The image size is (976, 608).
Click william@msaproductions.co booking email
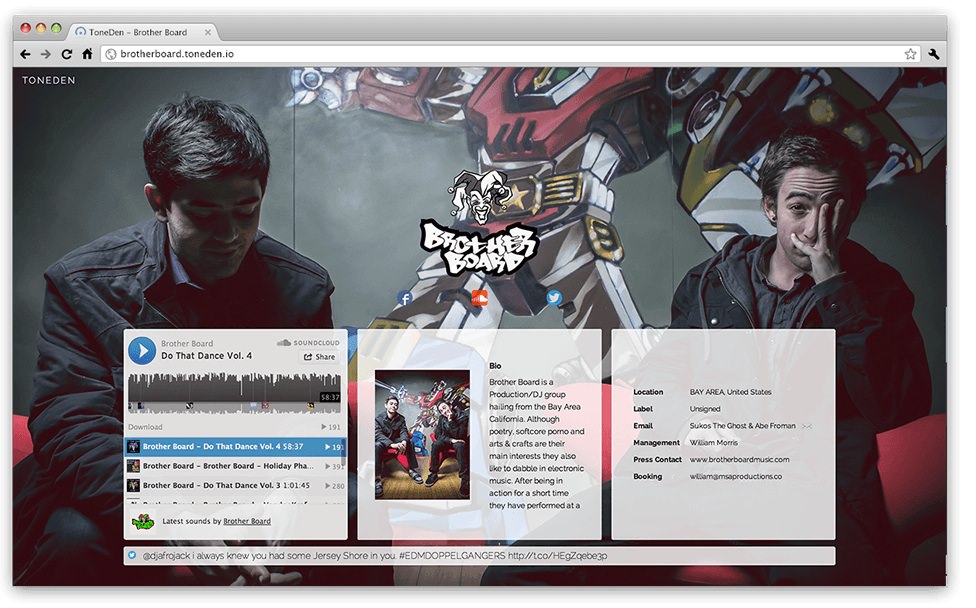[736, 477]
